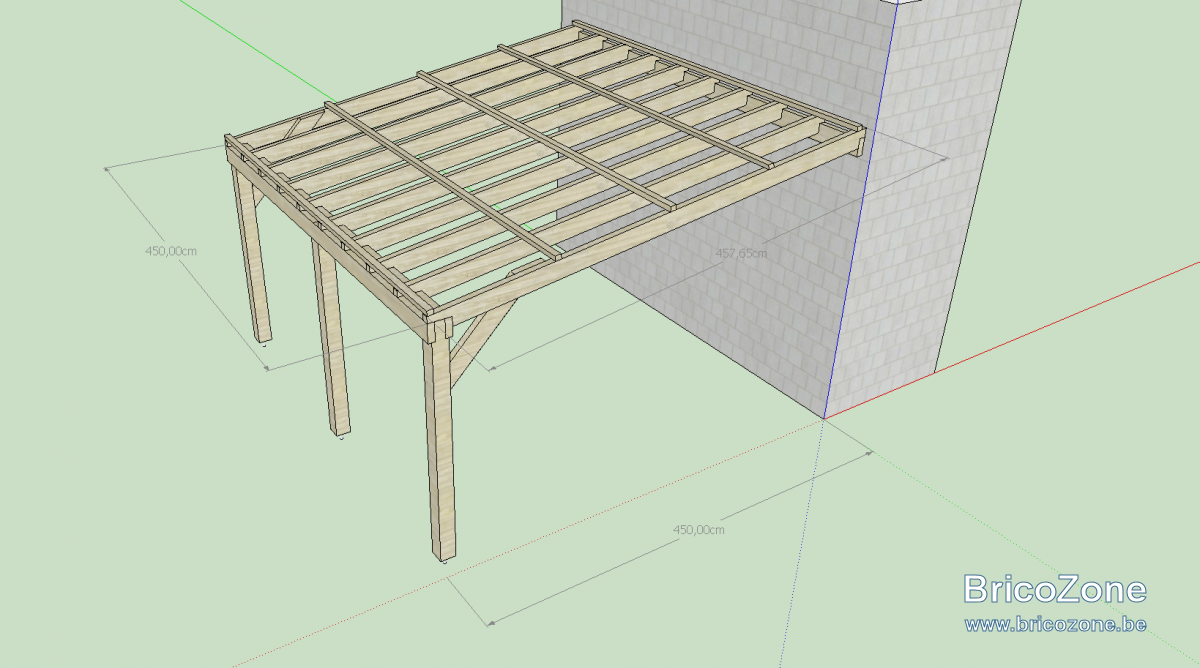Select the 450,00cm dimension left of the posts

[171, 251]
